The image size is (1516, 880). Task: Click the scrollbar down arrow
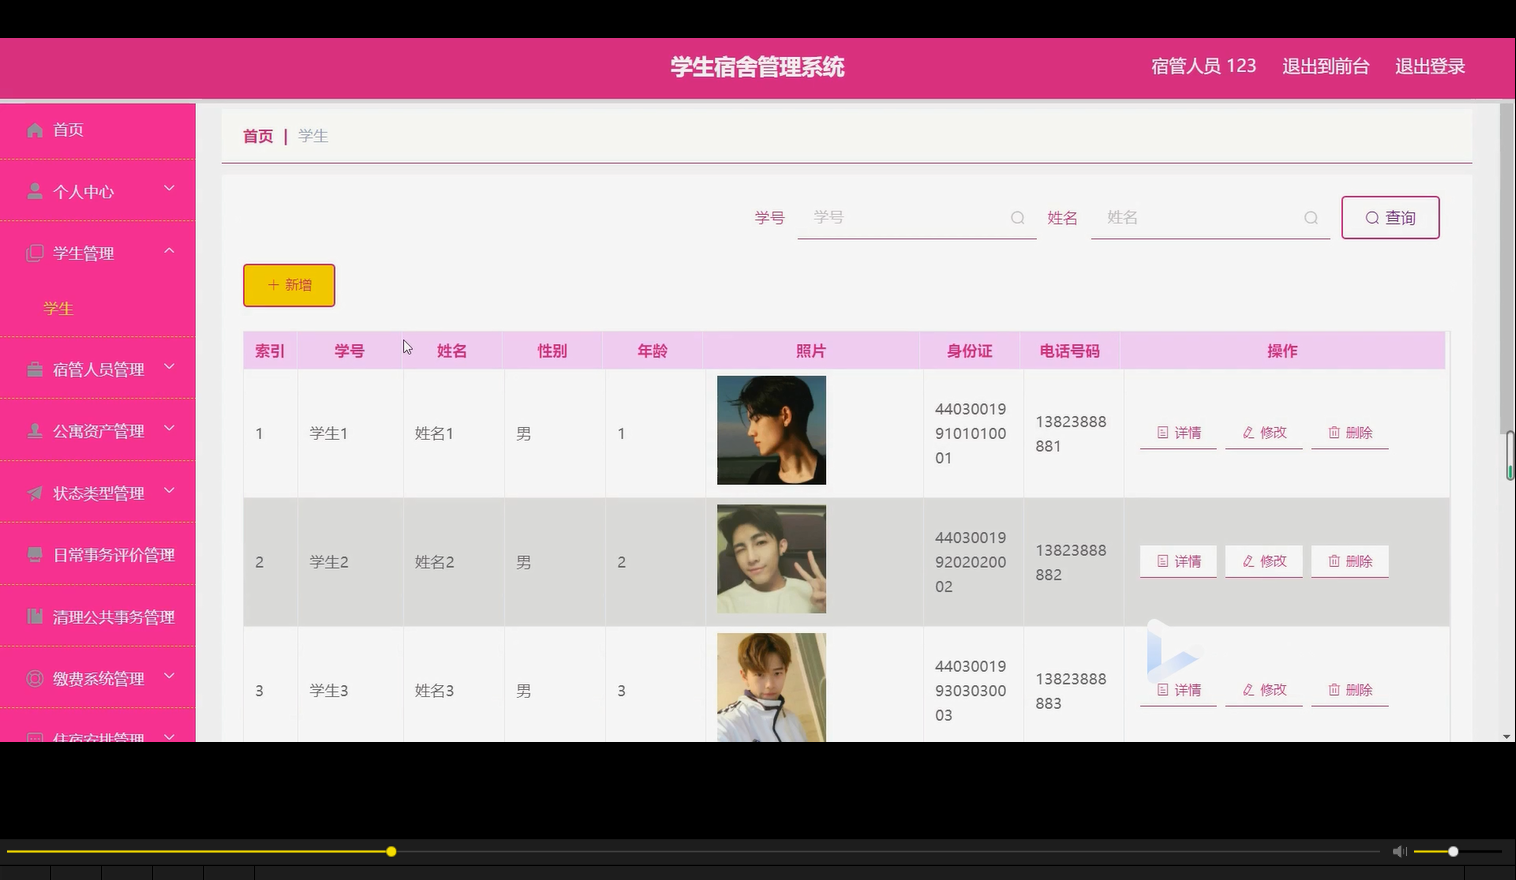pos(1507,736)
